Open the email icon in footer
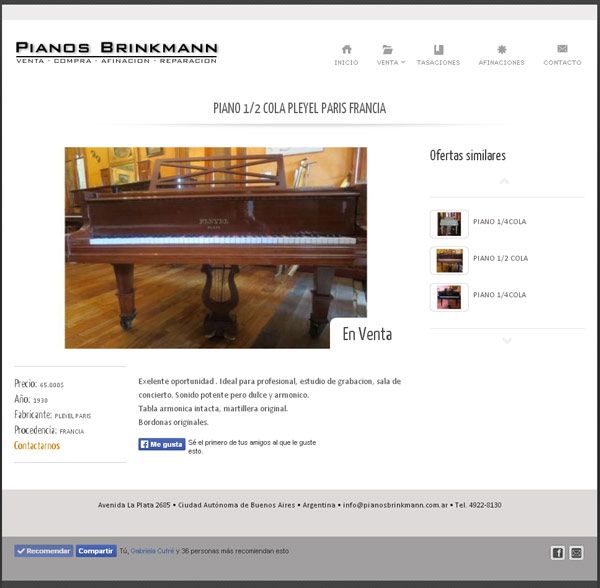Viewport: 600px width, 588px height. pos(576,553)
